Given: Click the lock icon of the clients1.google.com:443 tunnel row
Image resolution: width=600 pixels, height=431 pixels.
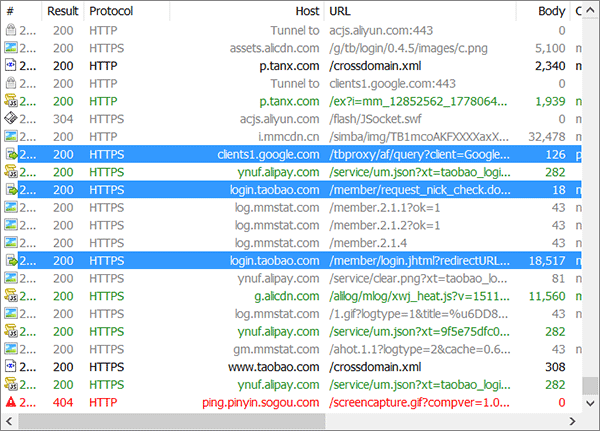Looking at the screenshot, I should [11, 83].
